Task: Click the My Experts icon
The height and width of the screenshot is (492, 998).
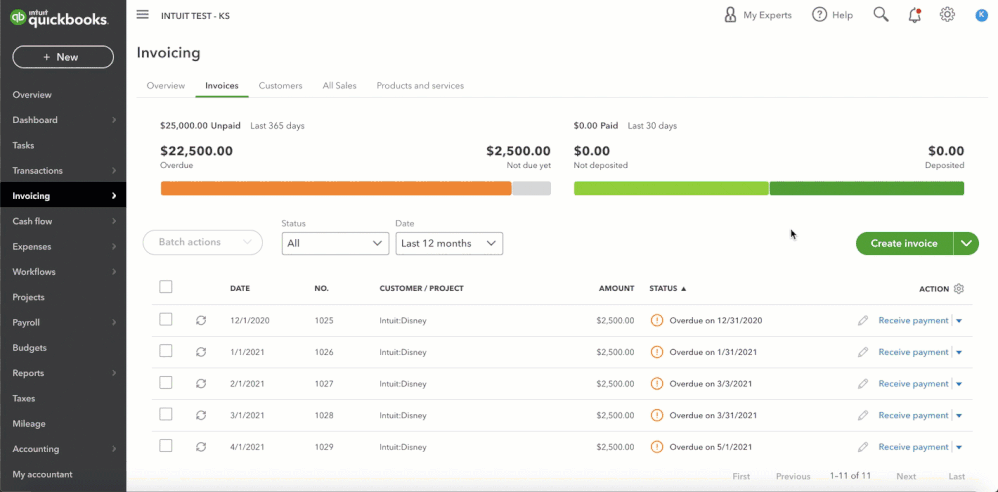Action: pos(731,15)
